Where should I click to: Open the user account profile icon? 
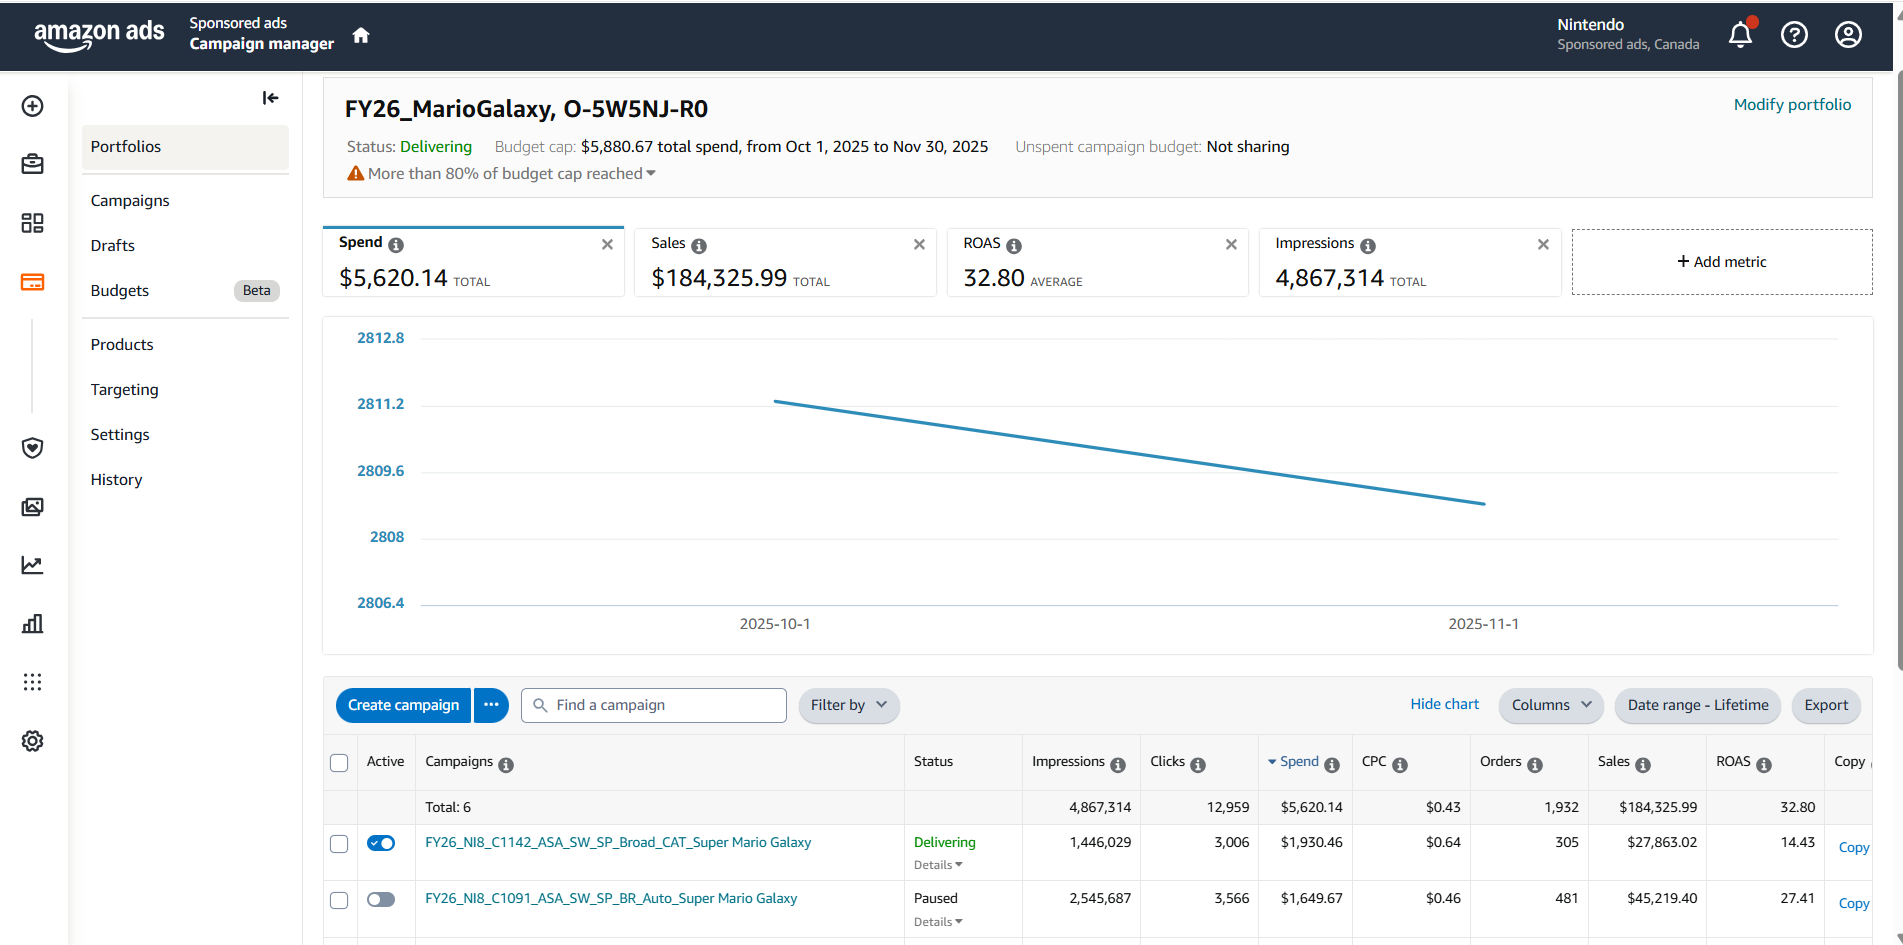pos(1848,35)
